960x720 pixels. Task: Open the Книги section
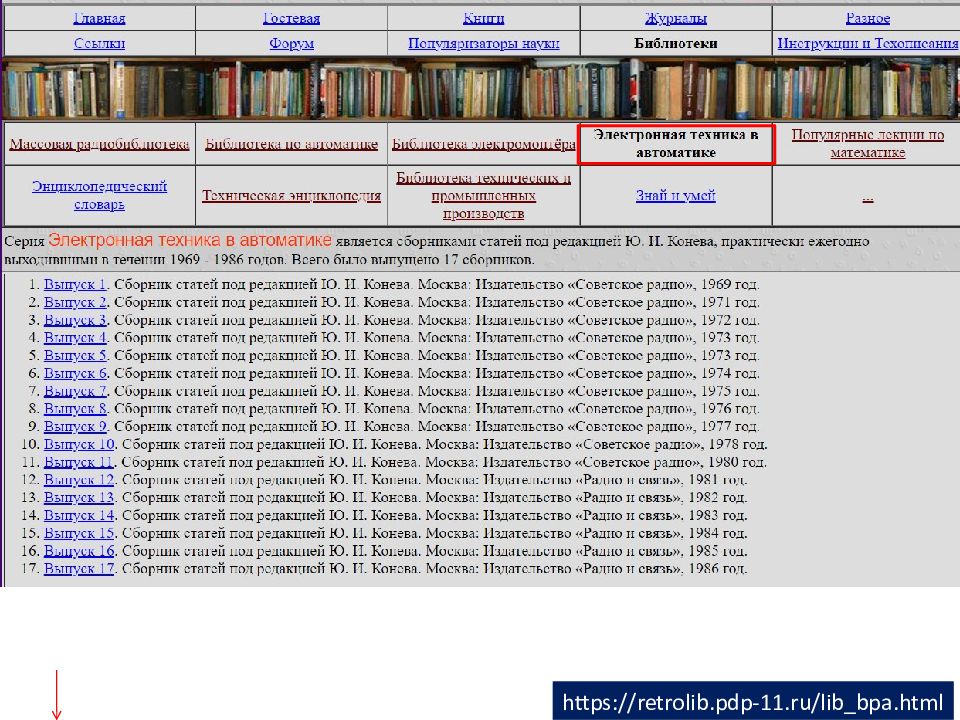click(483, 18)
